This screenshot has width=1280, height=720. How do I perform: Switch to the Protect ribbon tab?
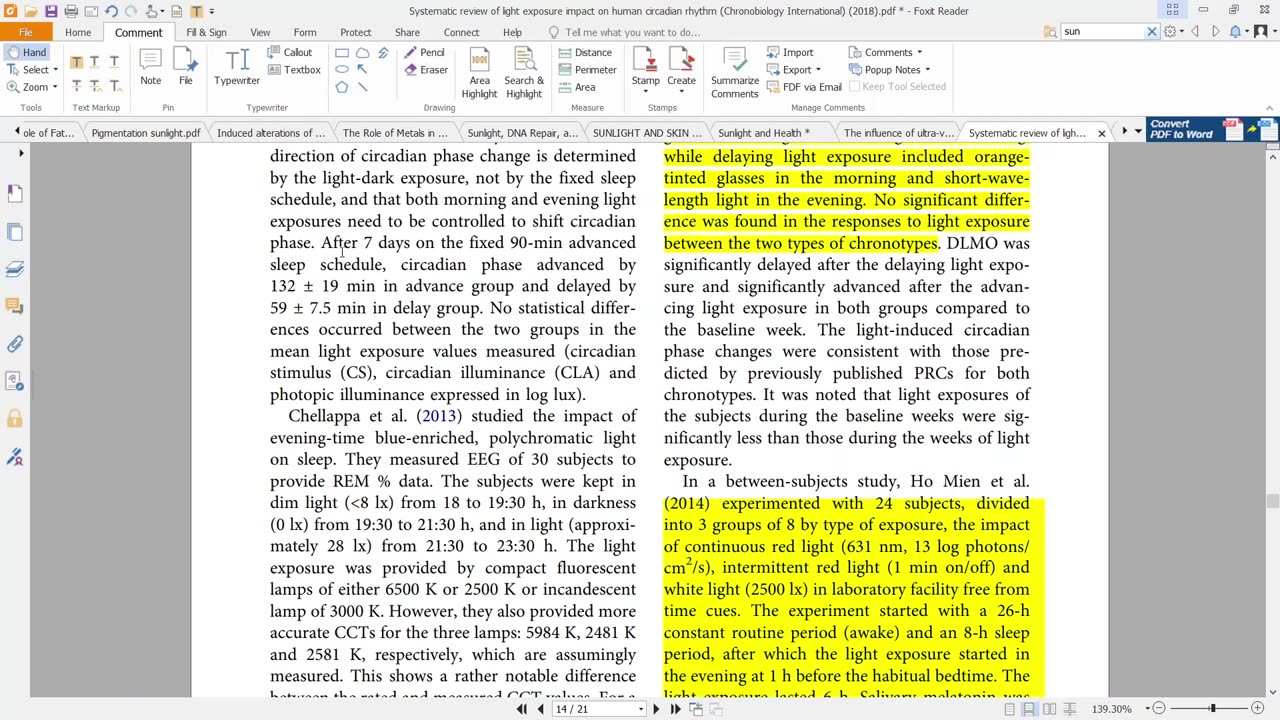[x=355, y=32]
